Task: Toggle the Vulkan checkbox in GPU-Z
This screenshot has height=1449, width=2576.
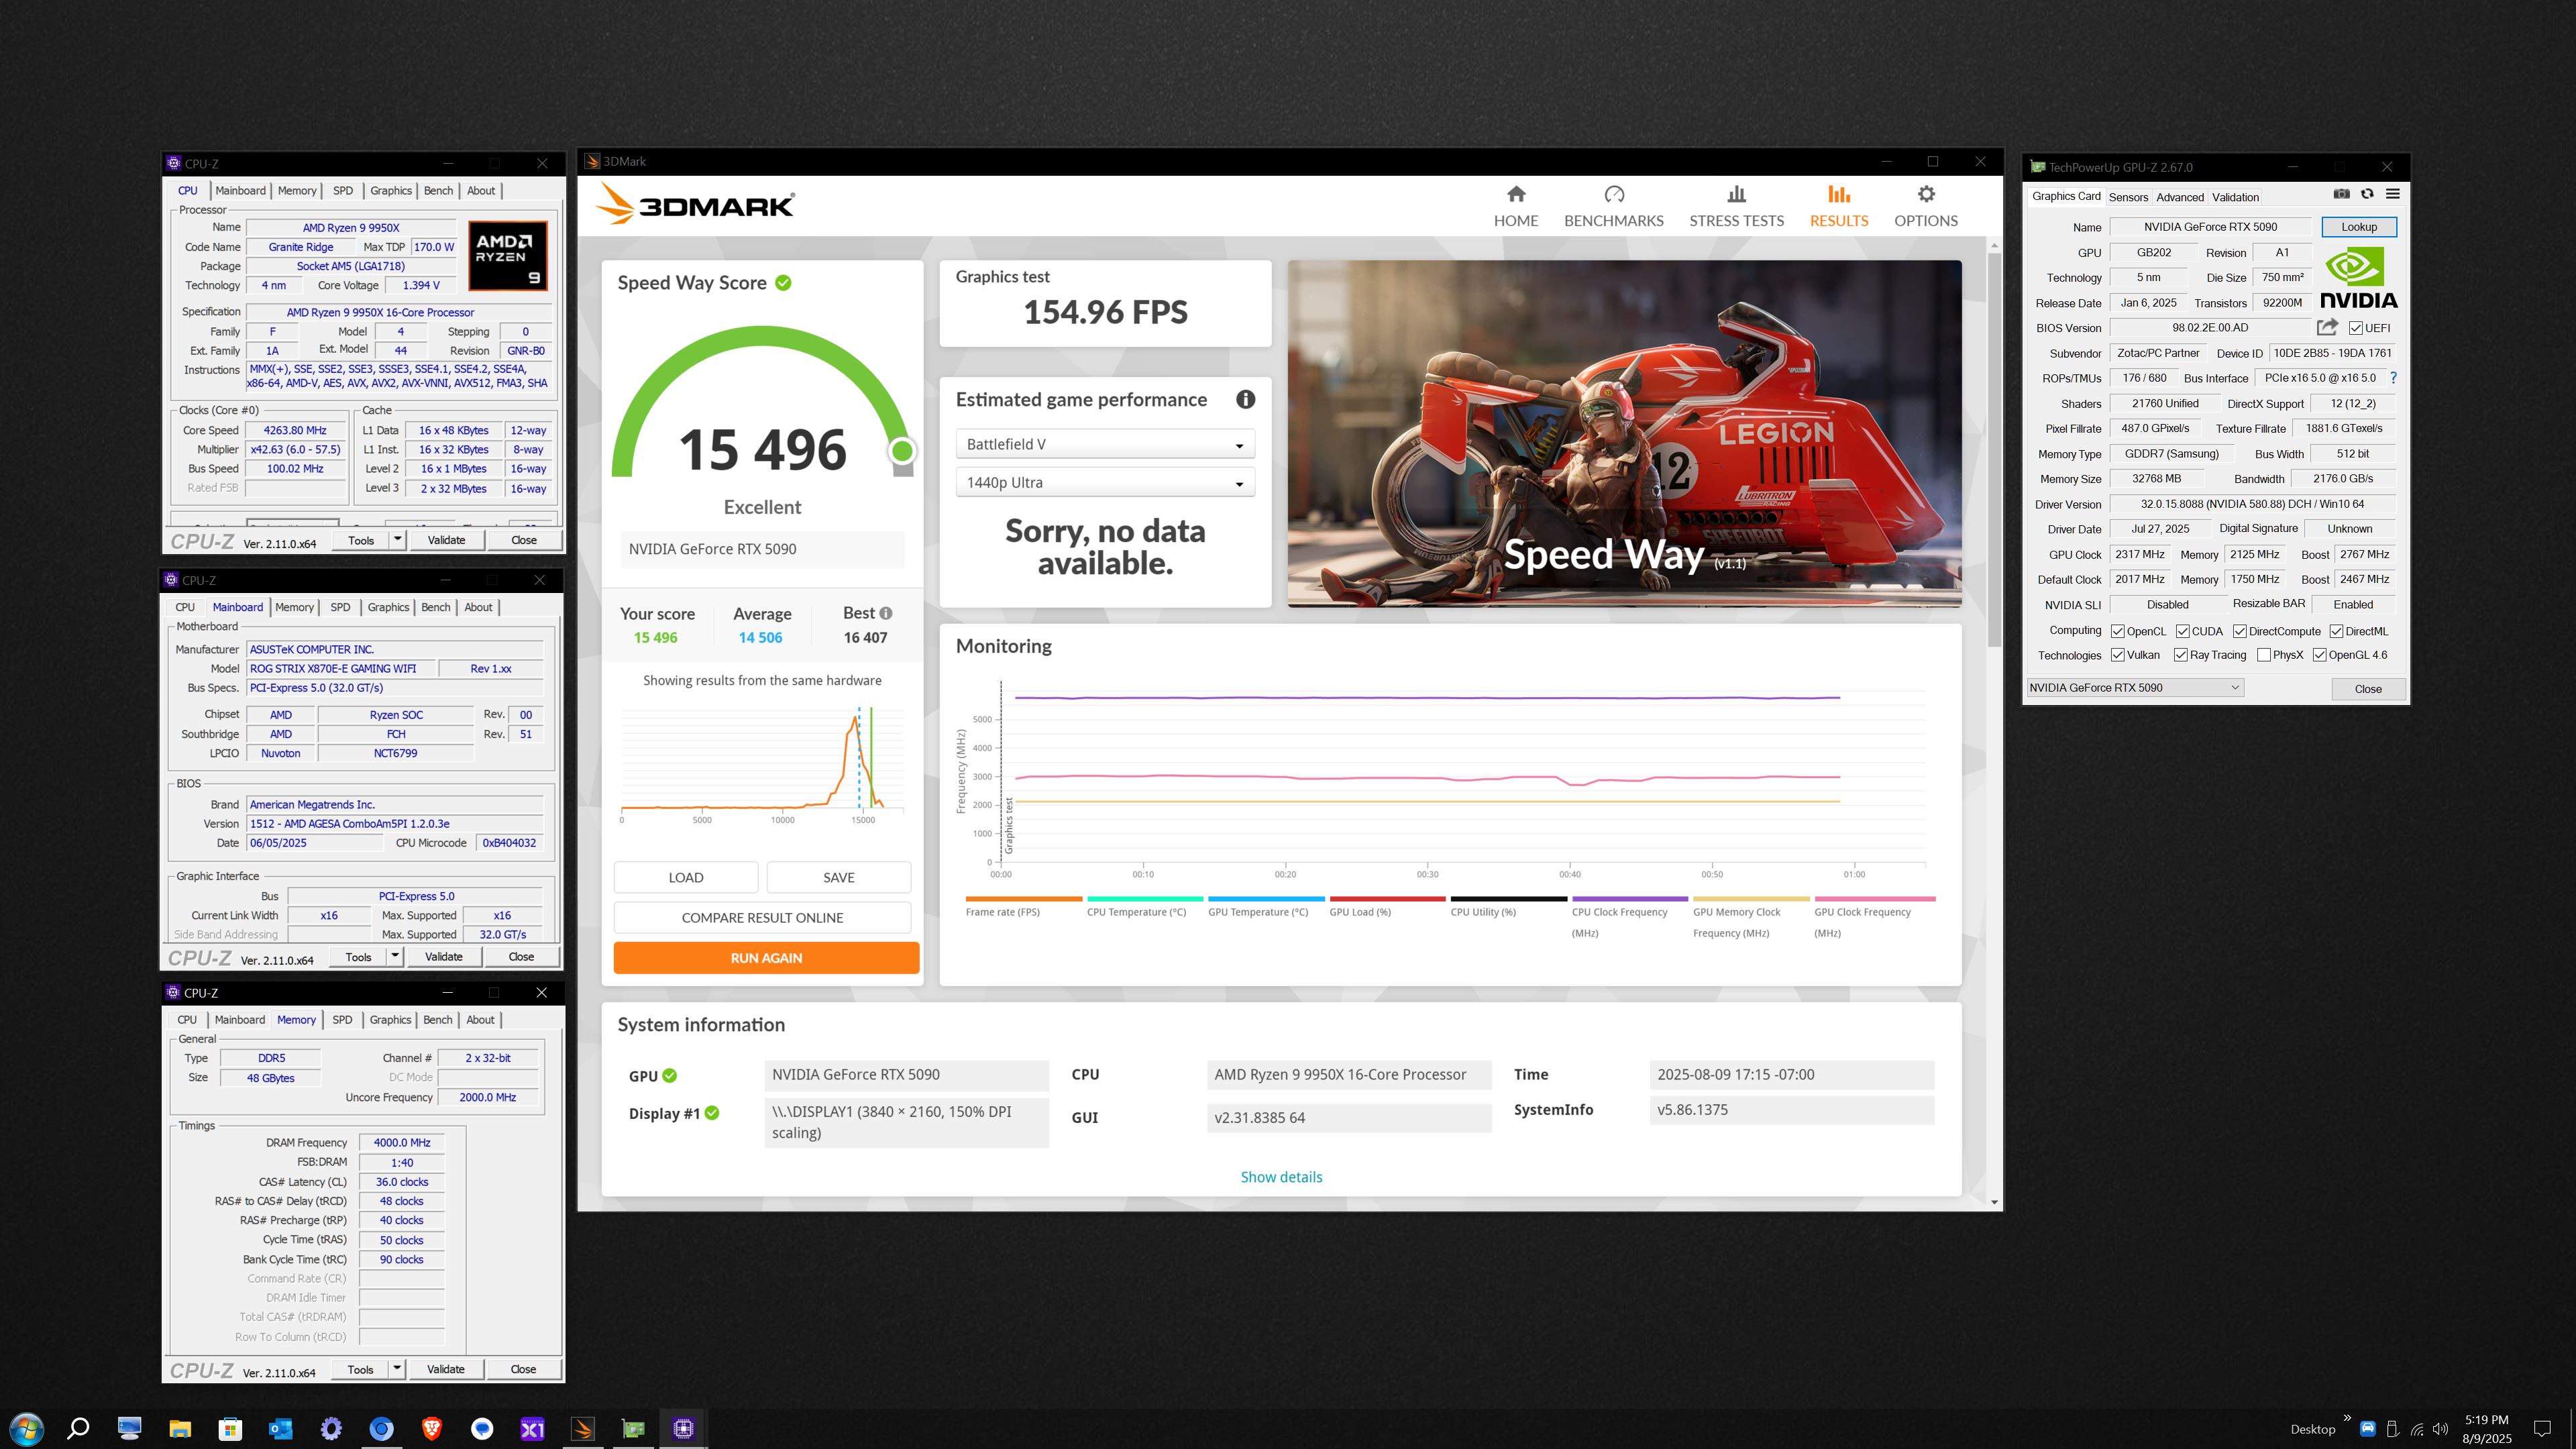Action: pos(2117,655)
